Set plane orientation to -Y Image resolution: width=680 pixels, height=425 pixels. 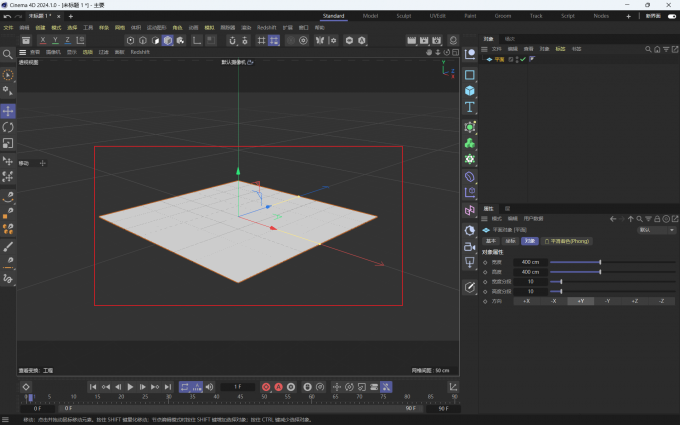pyautogui.click(x=608, y=301)
